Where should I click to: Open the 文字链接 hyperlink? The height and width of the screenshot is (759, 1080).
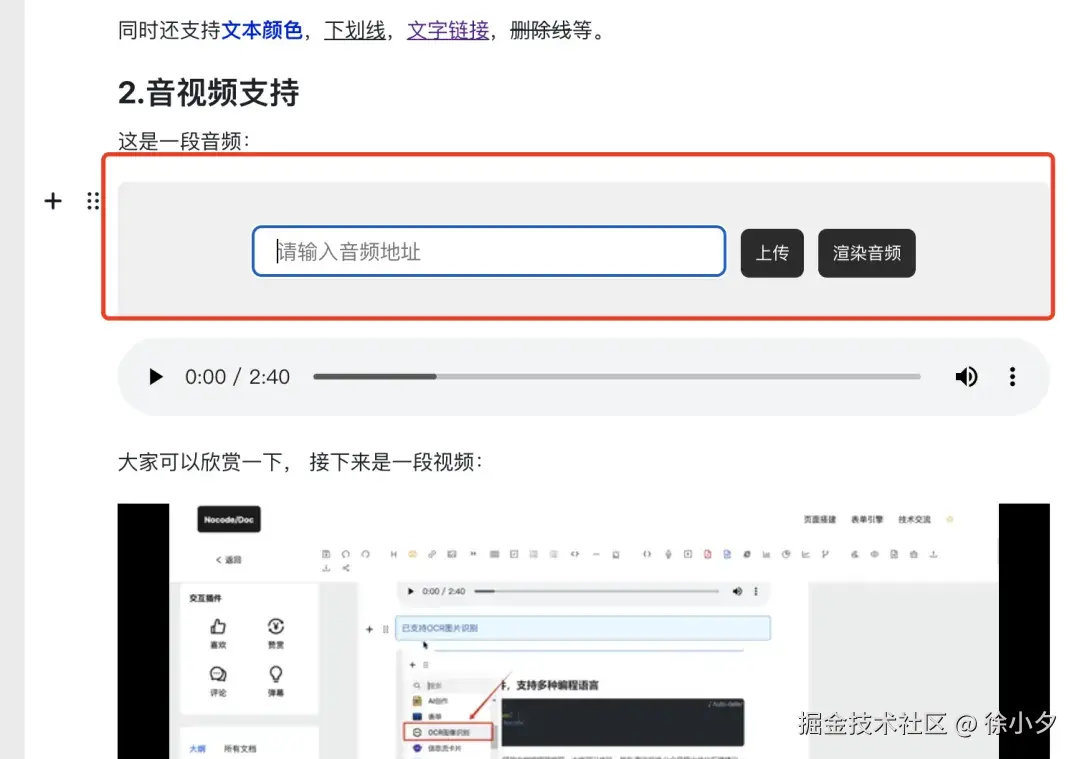tap(447, 31)
